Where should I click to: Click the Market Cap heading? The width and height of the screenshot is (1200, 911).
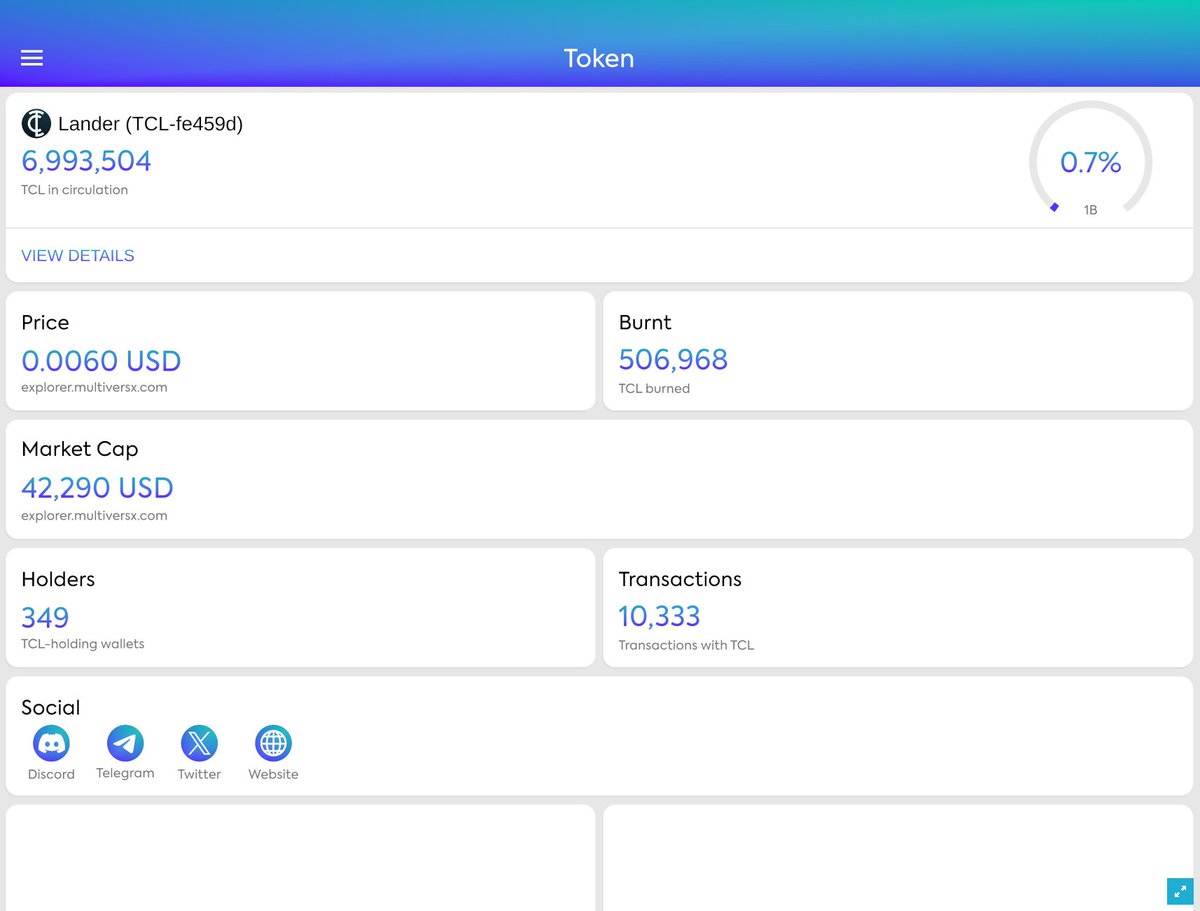coord(80,450)
